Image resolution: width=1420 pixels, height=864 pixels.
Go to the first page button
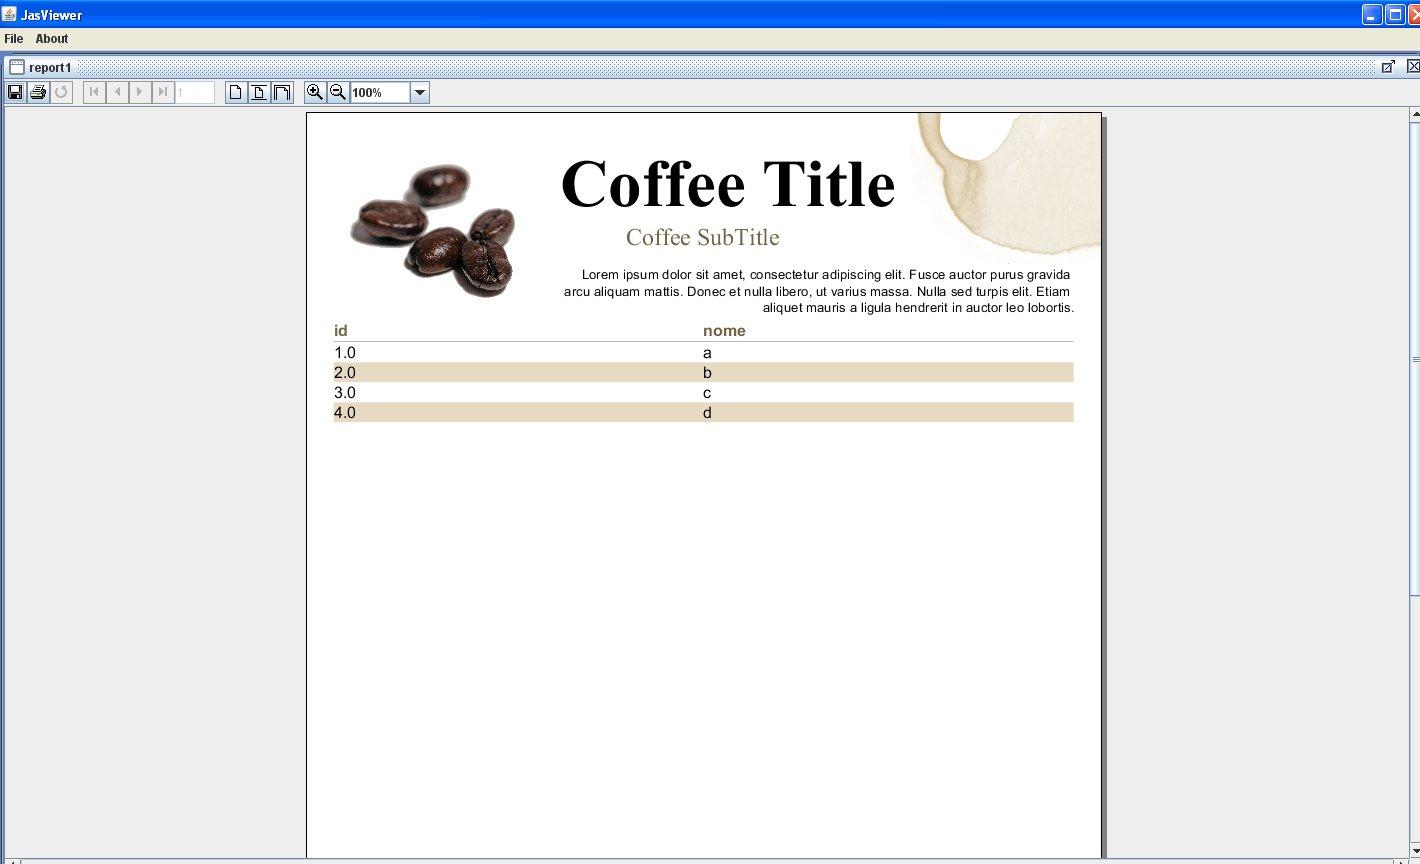click(x=94, y=92)
